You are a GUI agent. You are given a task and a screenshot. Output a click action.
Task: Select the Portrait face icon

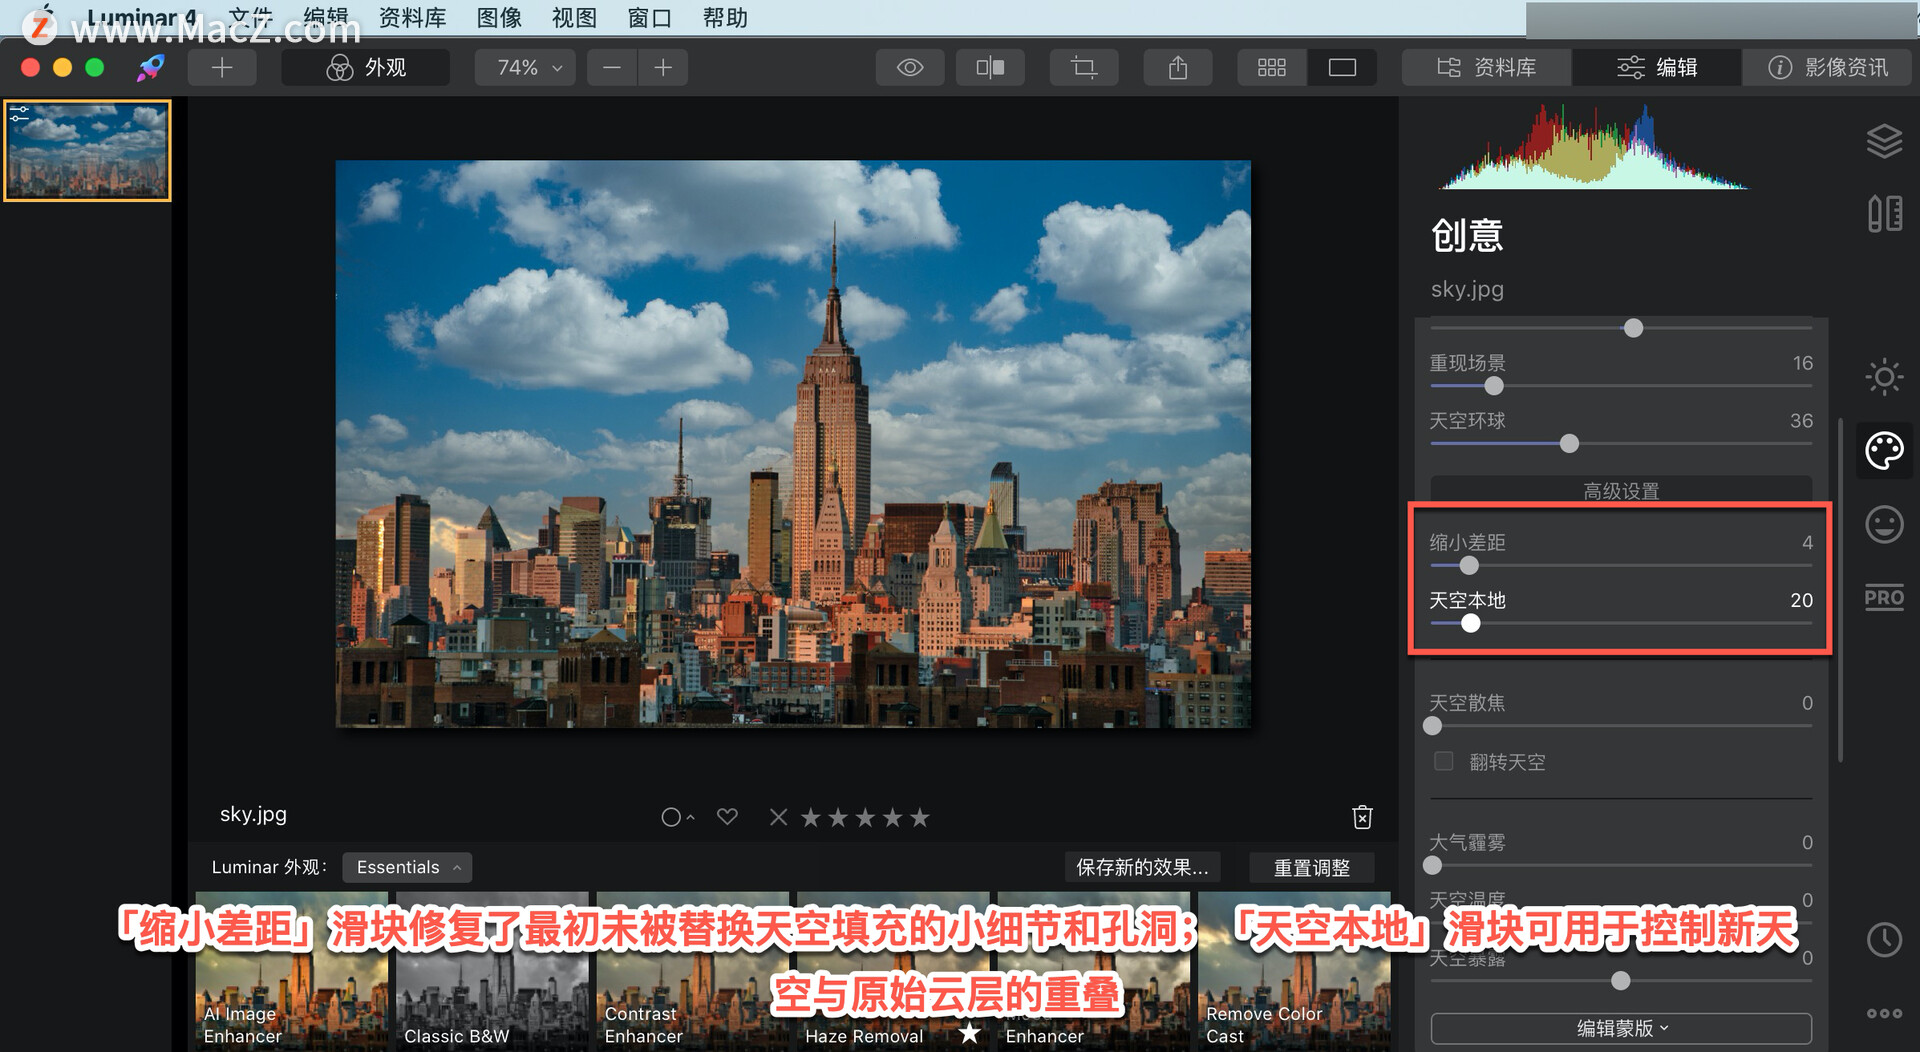(1884, 524)
